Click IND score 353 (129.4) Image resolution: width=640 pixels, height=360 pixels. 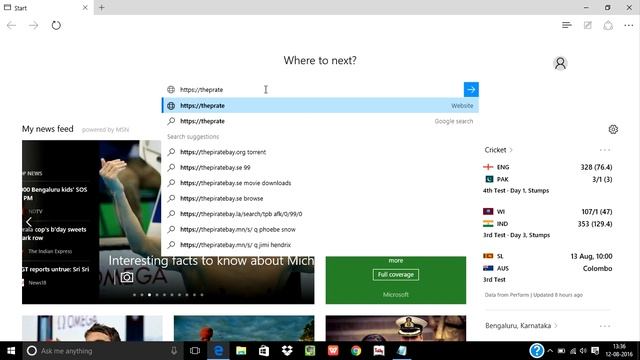(x=595, y=224)
